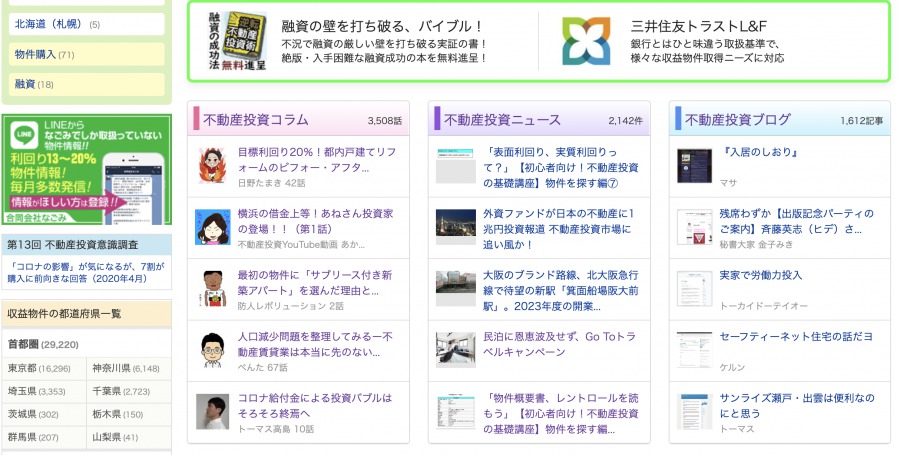Image resolution: width=900 pixels, height=455 pixels.
Task: Click the 三井住友トラストL&F flower logo
Action: coord(586,41)
